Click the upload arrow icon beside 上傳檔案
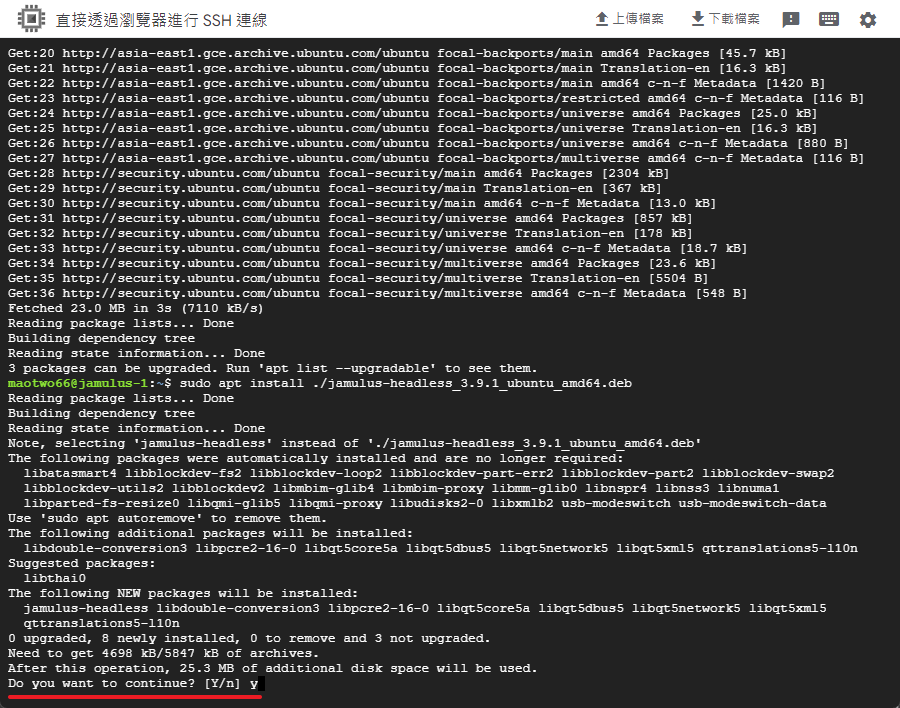This screenshot has width=900, height=708. point(602,19)
